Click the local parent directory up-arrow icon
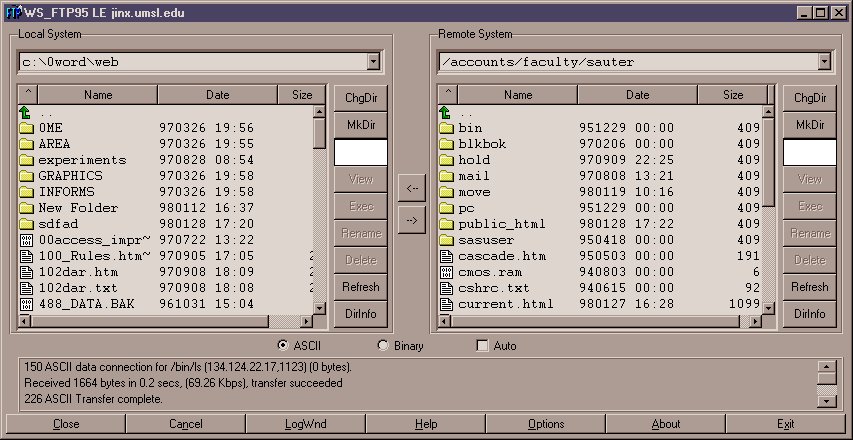Screen dimensions: 853x440 click(x=26, y=113)
